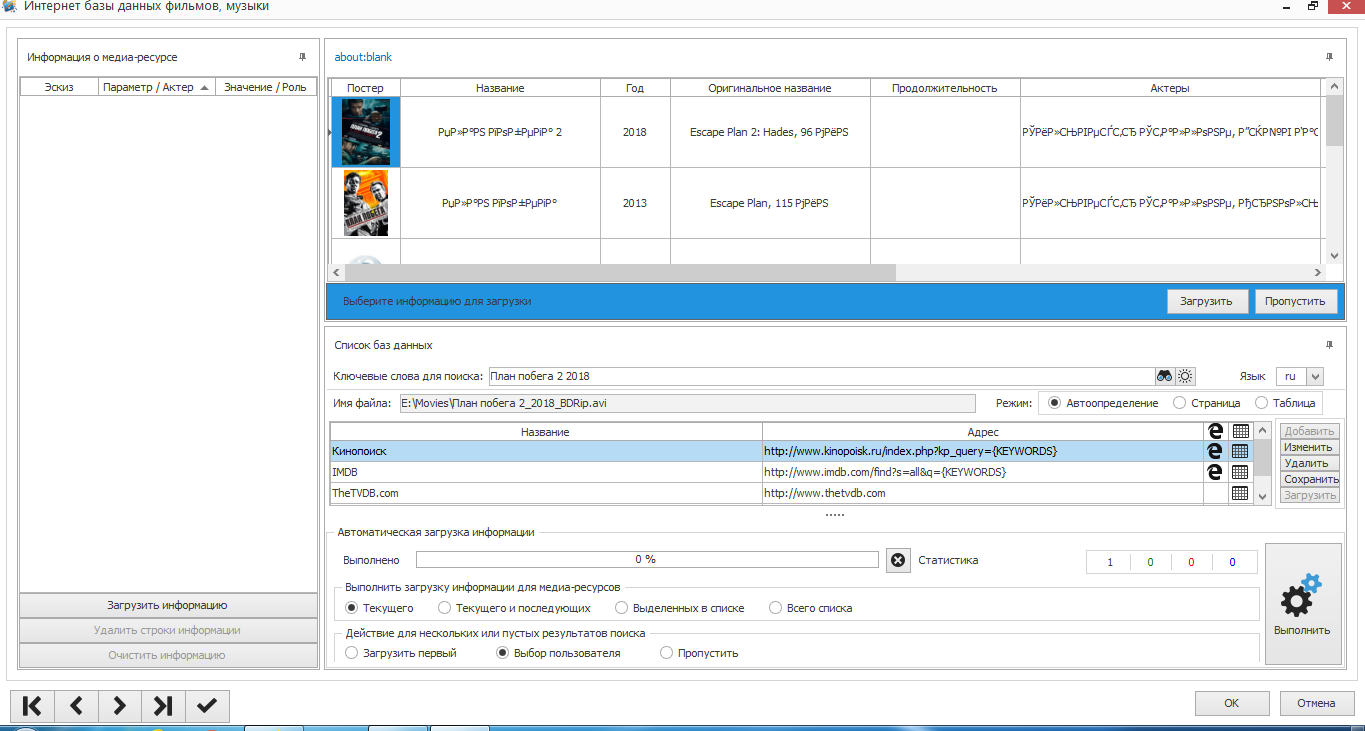Click year cell 2018
The height and width of the screenshot is (731, 1365).
635,132
